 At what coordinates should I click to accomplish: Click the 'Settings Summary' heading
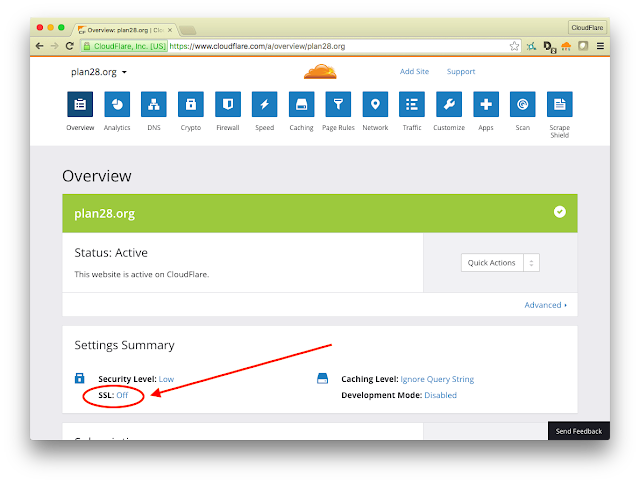point(124,345)
